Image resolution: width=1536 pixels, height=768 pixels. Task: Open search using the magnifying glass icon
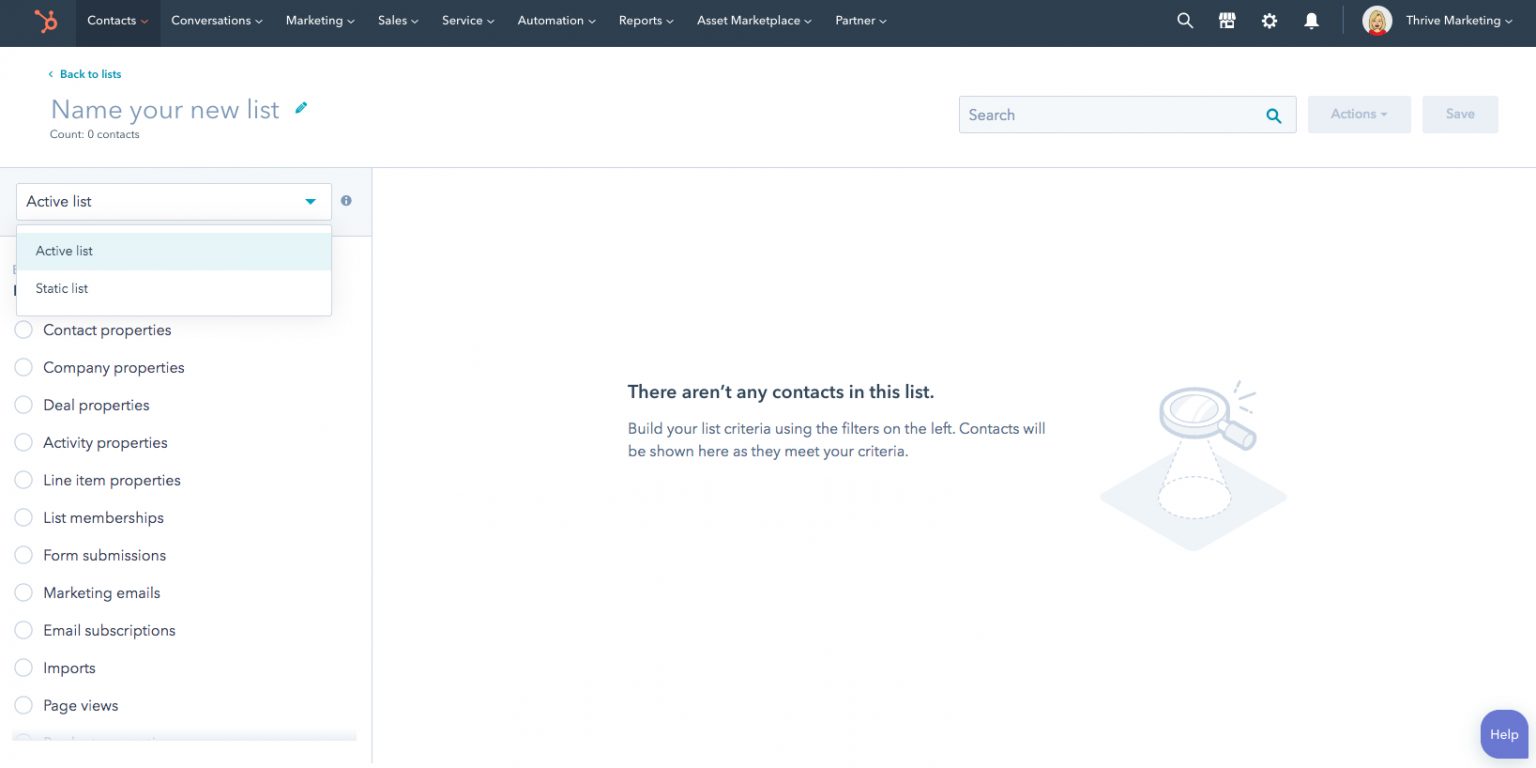(1185, 20)
